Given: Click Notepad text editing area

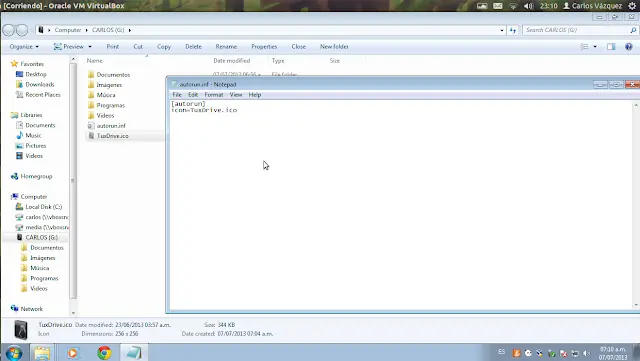Looking at the screenshot, I should click(x=401, y=205).
